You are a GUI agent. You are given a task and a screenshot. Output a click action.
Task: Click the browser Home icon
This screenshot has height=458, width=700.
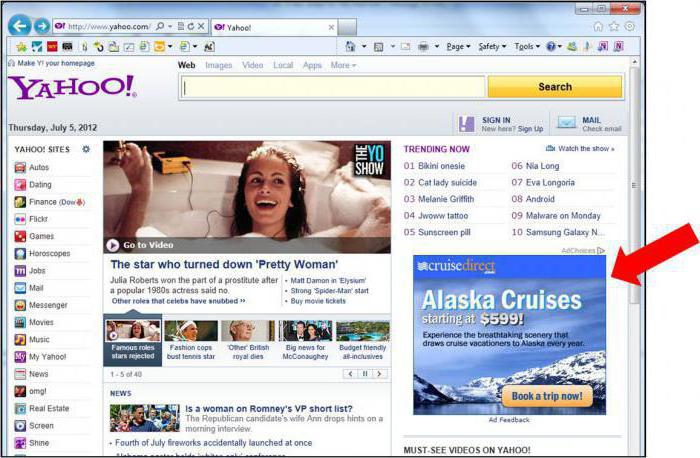598,26
